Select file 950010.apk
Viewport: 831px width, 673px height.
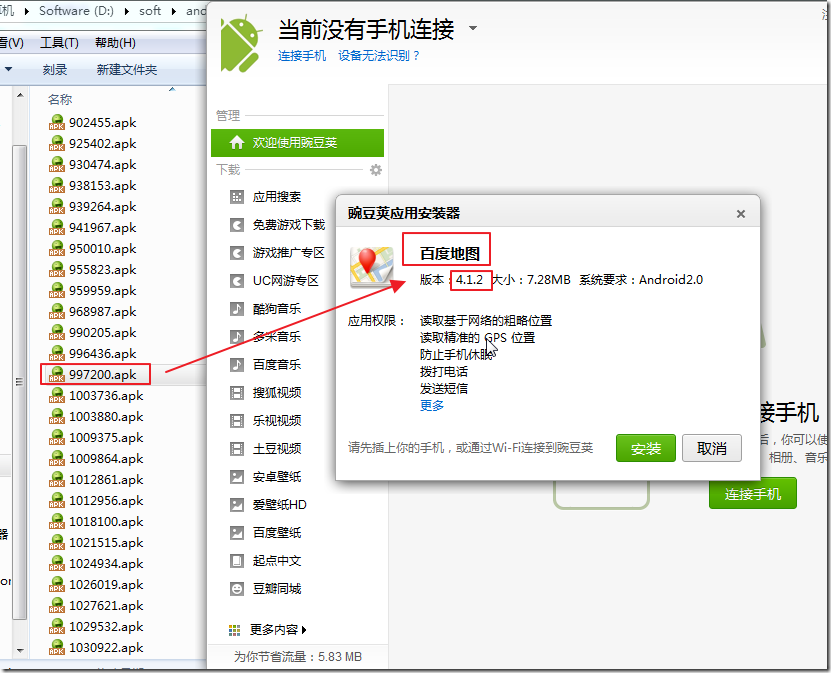(x=102, y=249)
